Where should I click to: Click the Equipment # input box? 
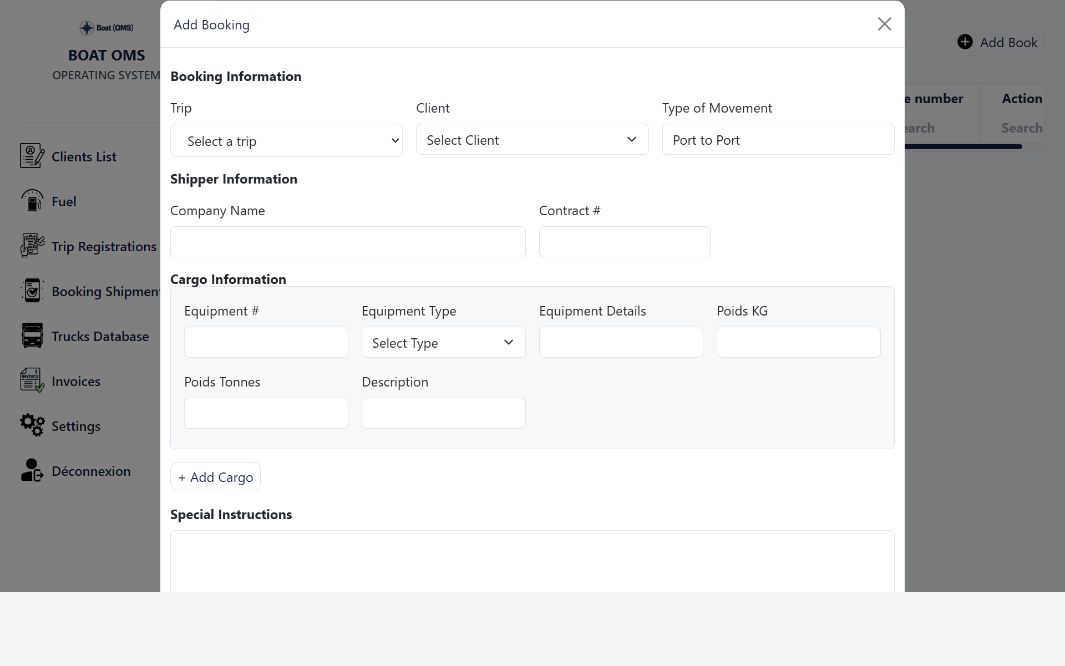point(266,342)
